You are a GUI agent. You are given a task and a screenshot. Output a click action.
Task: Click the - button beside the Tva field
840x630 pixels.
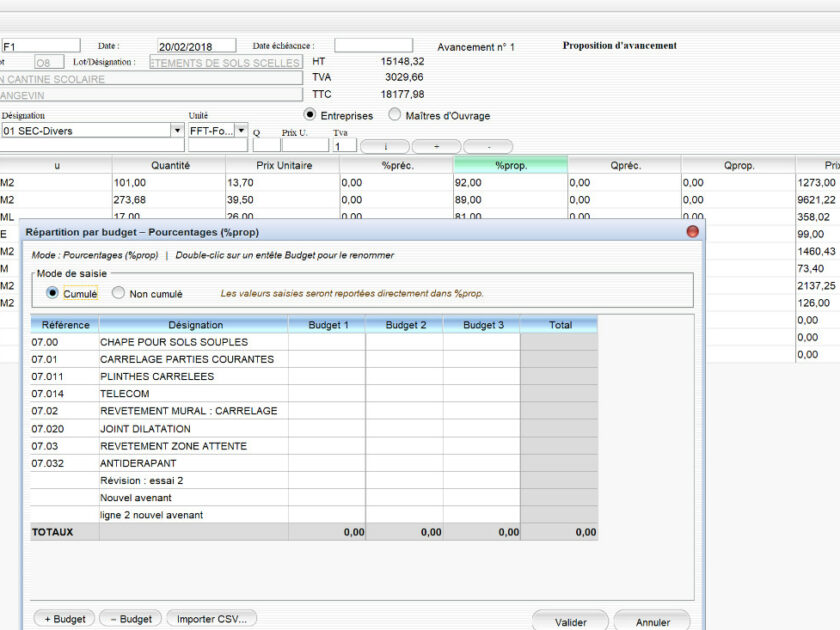[488, 146]
